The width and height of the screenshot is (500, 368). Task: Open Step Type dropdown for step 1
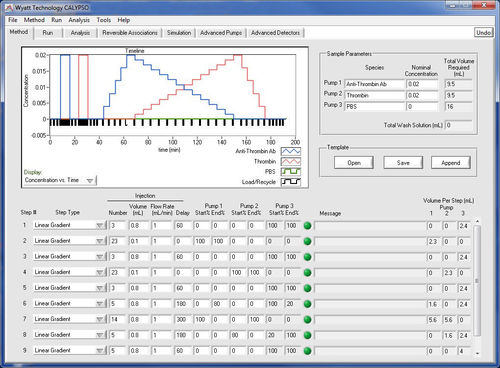tap(69, 225)
